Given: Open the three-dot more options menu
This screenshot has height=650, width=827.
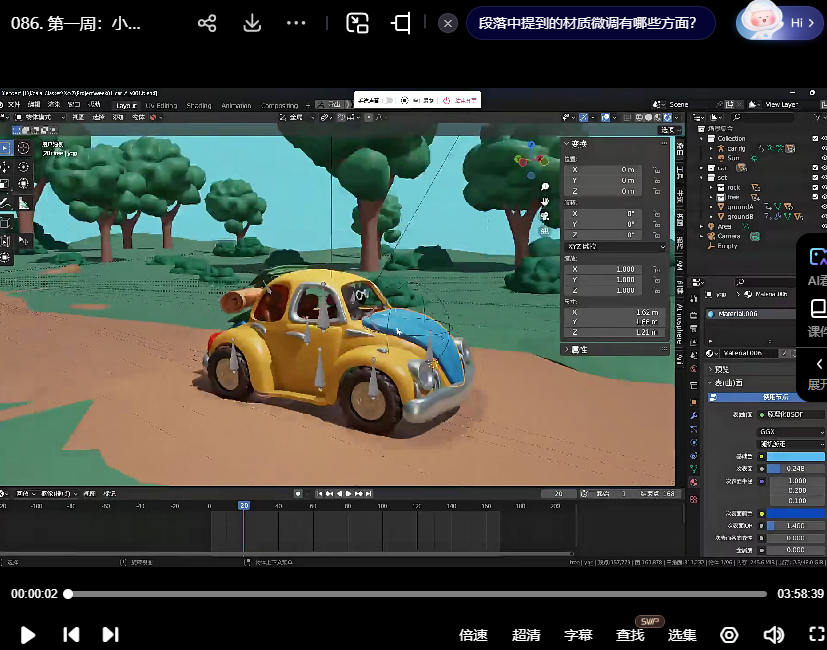Looking at the screenshot, I should tap(296, 23).
